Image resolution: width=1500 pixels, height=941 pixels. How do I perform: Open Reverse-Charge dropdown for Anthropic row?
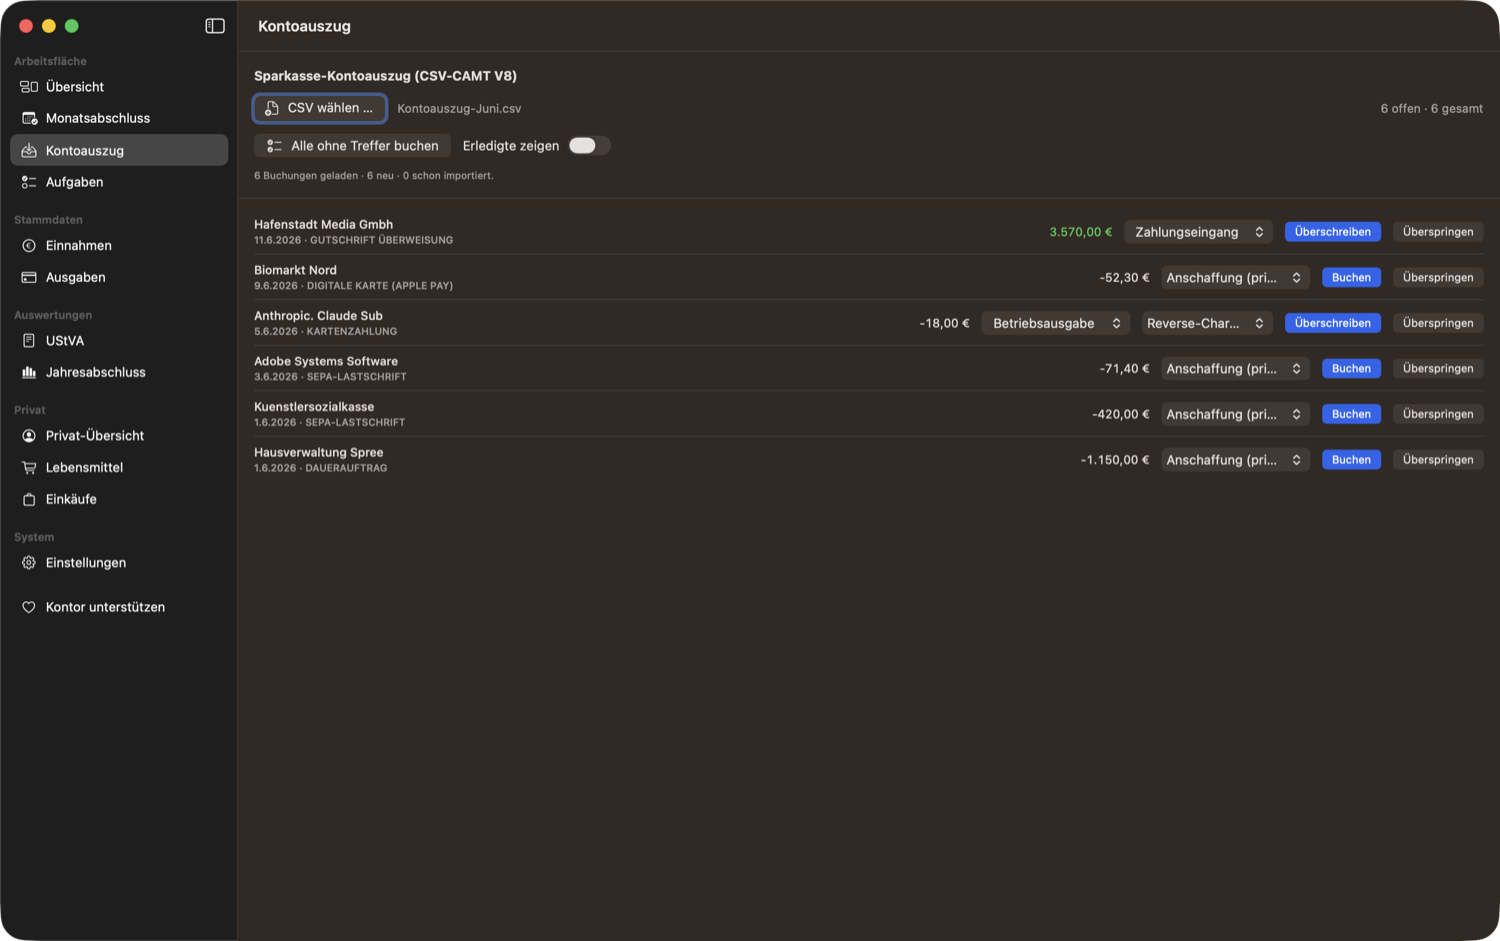tap(1207, 323)
